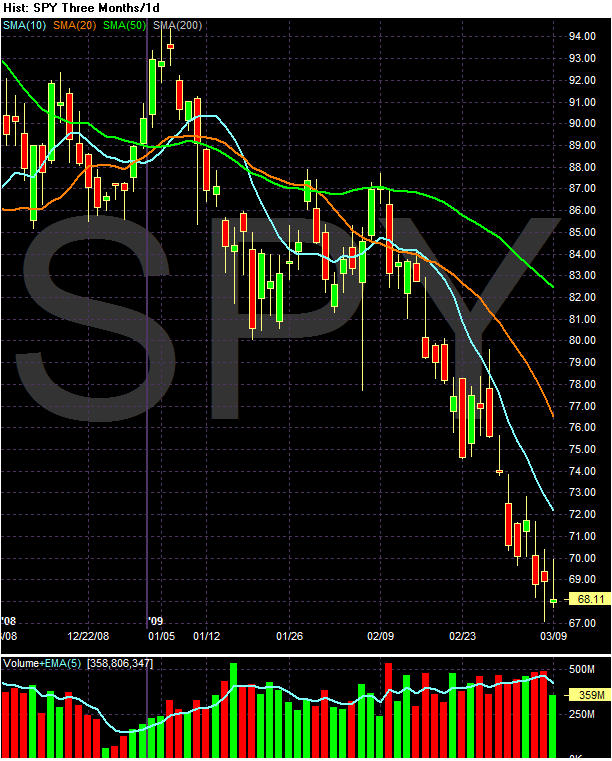
Task: Click the tallest red volume bar near 02/09
Action: (388, 710)
